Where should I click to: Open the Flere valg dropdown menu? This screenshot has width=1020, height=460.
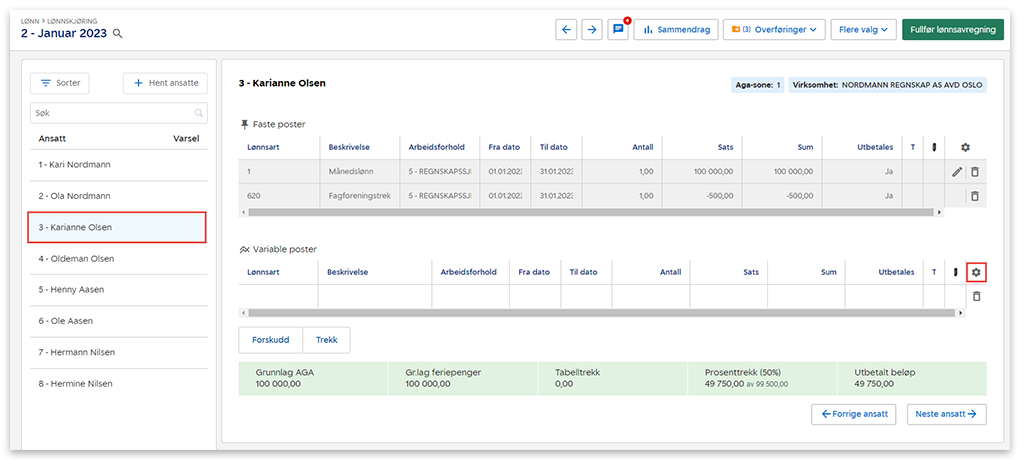(864, 30)
